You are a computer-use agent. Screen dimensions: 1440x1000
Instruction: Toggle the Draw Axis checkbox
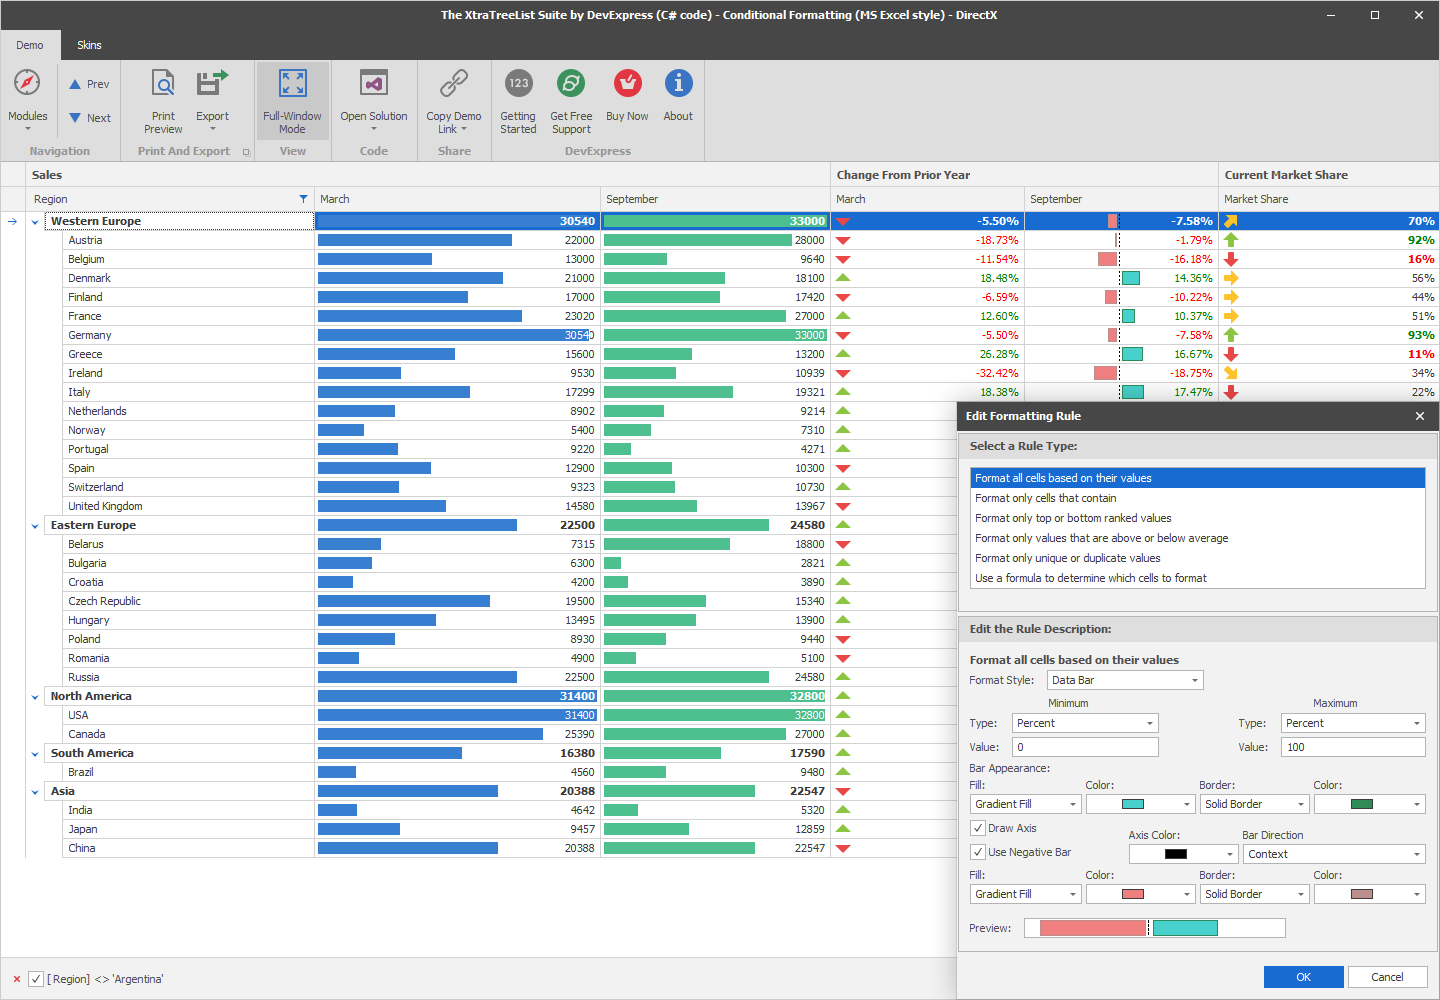pos(977,828)
